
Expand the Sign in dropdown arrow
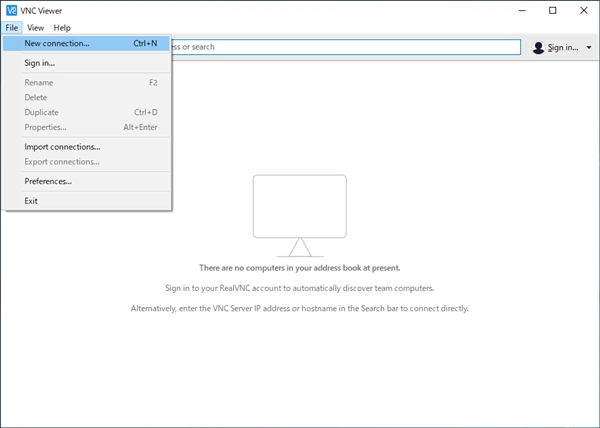(x=589, y=47)
